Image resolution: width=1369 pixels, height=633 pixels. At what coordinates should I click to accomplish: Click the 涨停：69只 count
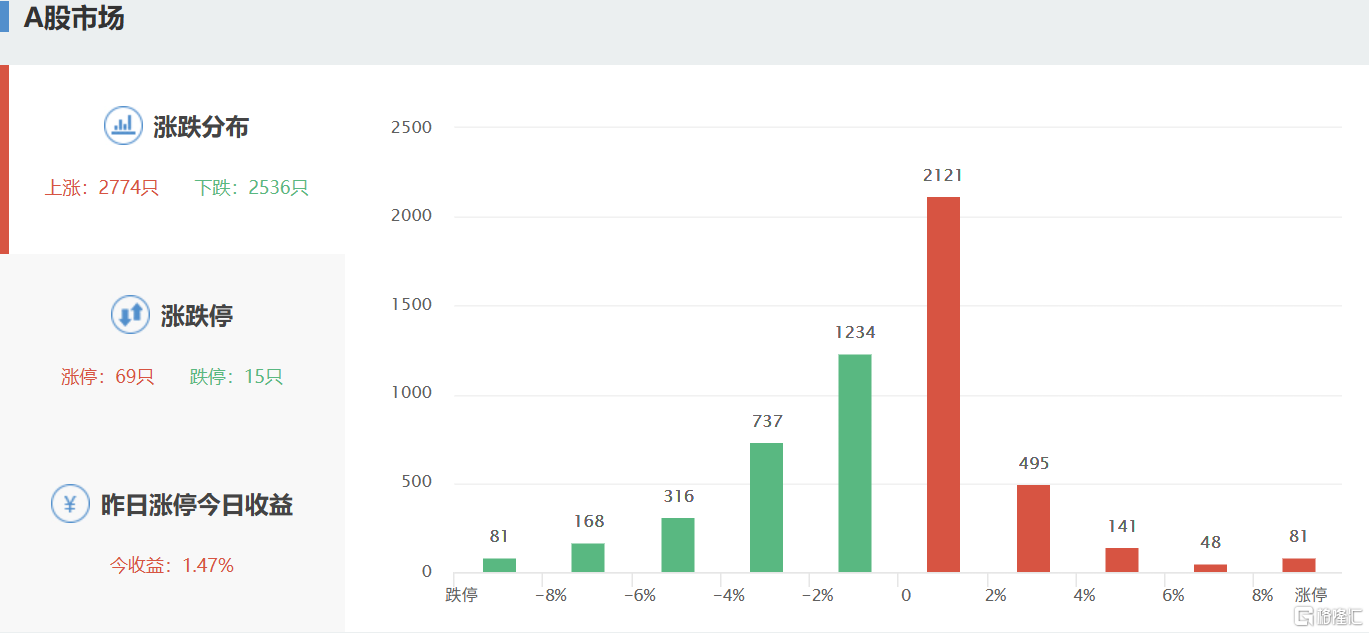coord(108,377)
